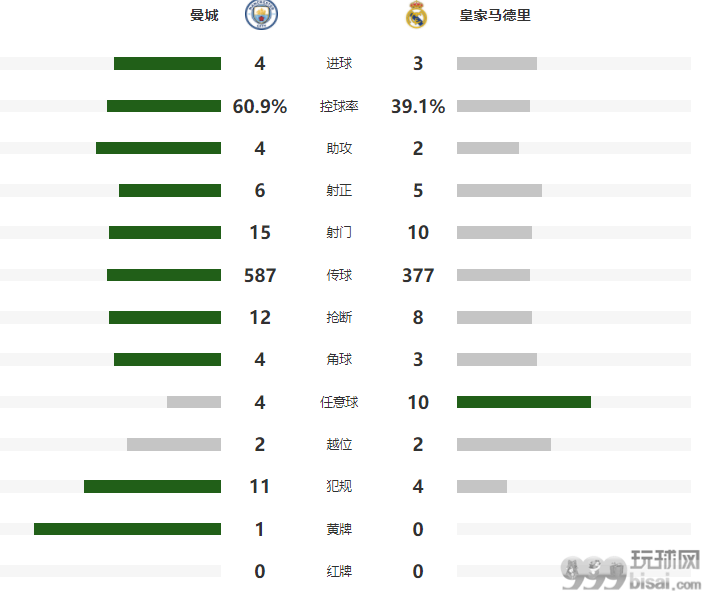Click Manchester City's green 黄牌 bar
The width and height of the screenshot is (702, 591).
point(128,529)
